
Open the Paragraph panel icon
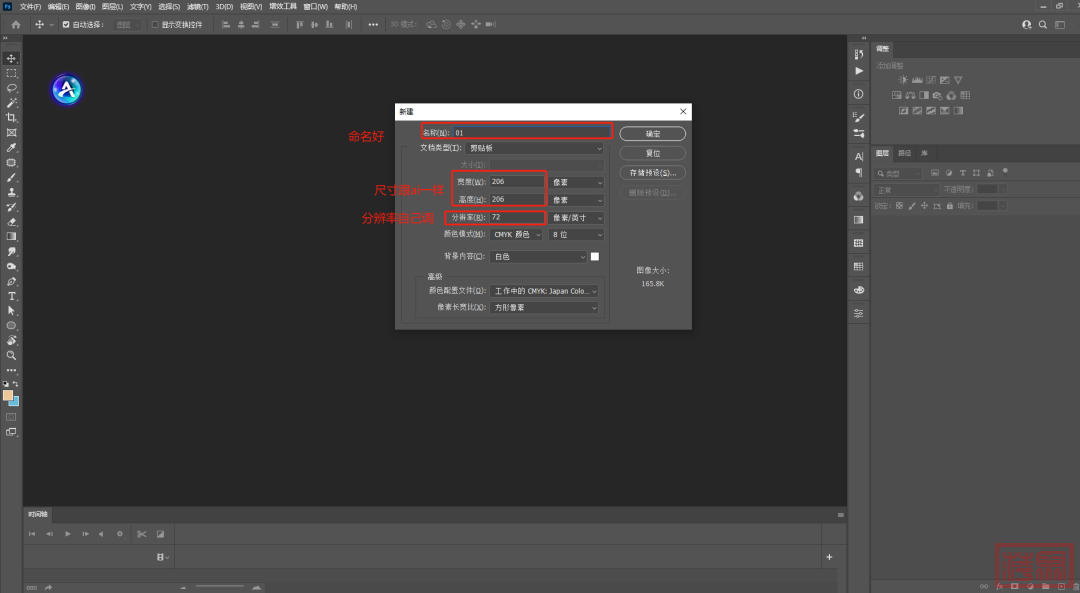coord(858,172)
